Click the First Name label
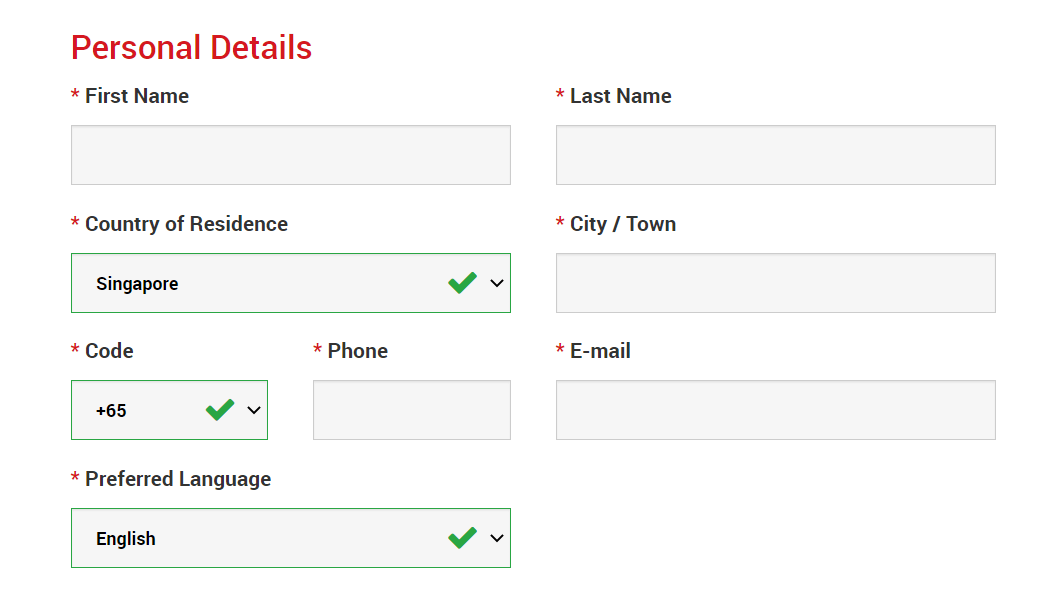Image resolution: width=1038 pixels, height=599 pixels. [136, 96]
